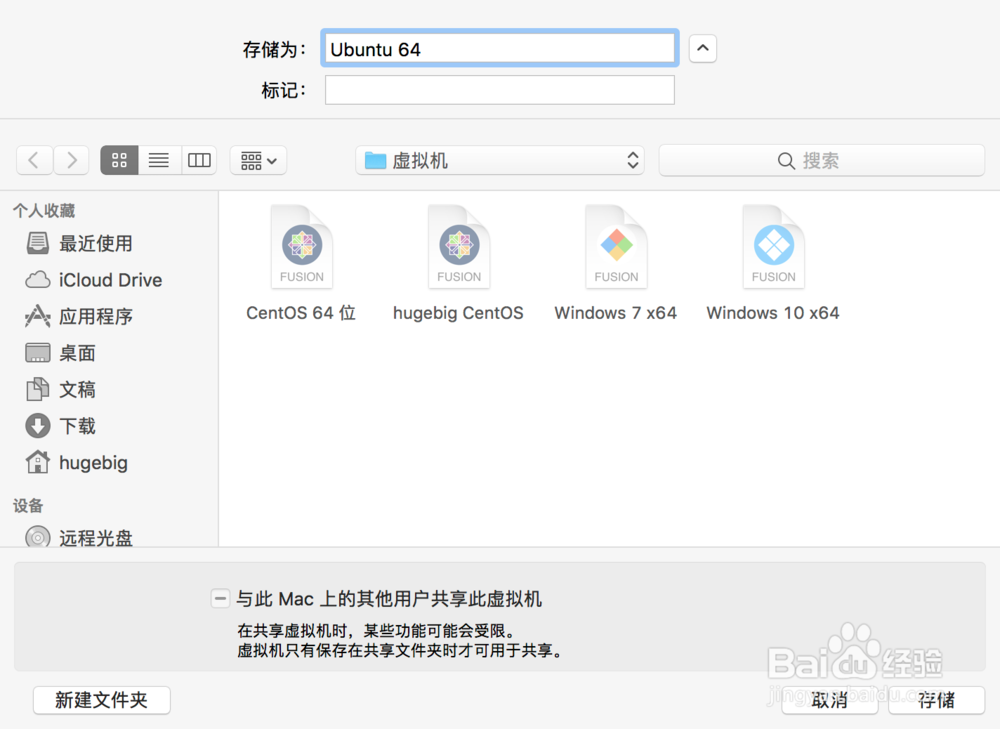Open the item arrangement dropdown
This screenshot has height=729, width=1000.
pos(258,160)
